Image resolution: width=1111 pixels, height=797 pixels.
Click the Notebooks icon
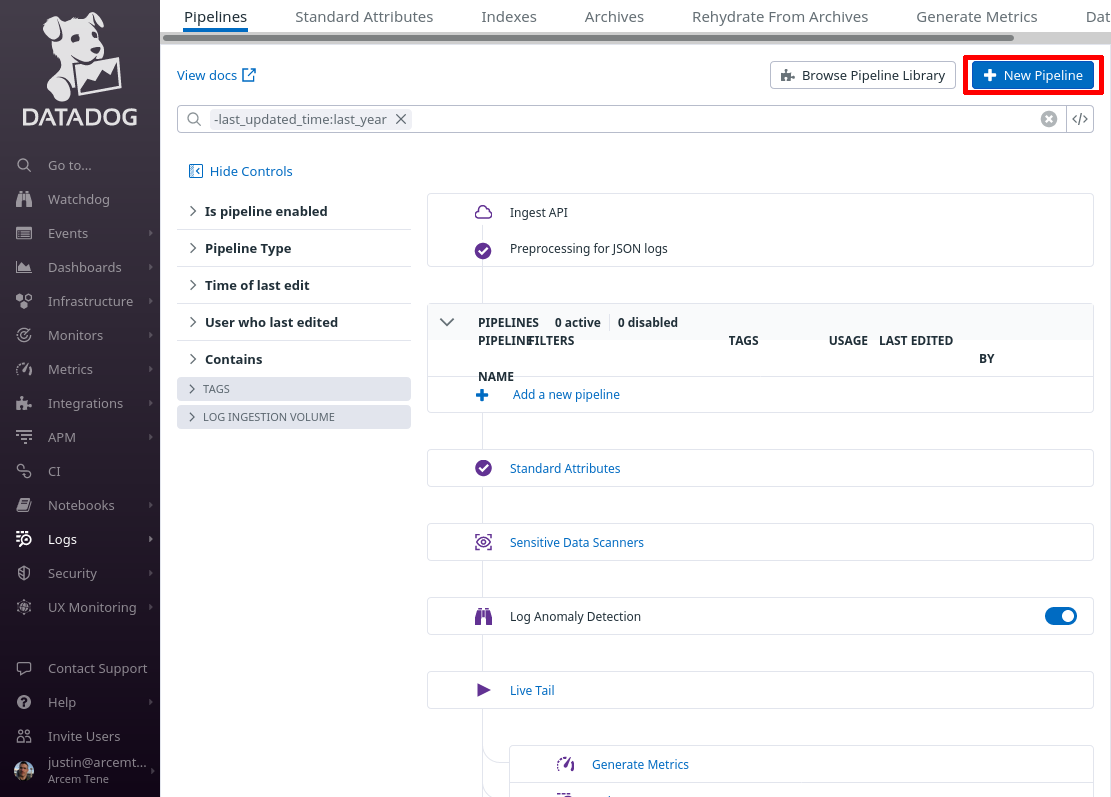[24, 505]
